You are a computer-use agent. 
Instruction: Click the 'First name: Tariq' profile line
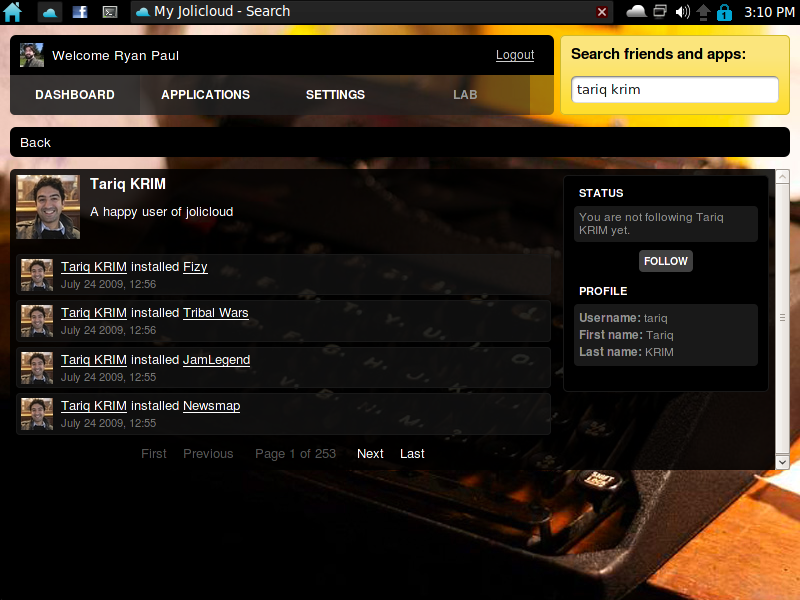pyautogui.click(x=626, y=335)
